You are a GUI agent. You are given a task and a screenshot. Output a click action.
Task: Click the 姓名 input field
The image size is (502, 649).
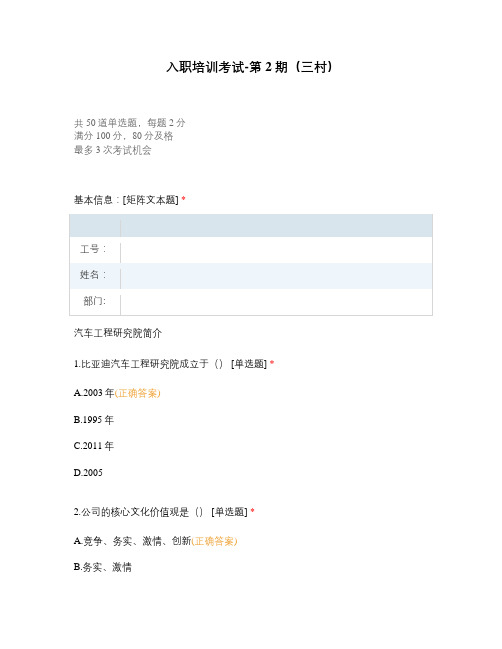tap(276, 276)
